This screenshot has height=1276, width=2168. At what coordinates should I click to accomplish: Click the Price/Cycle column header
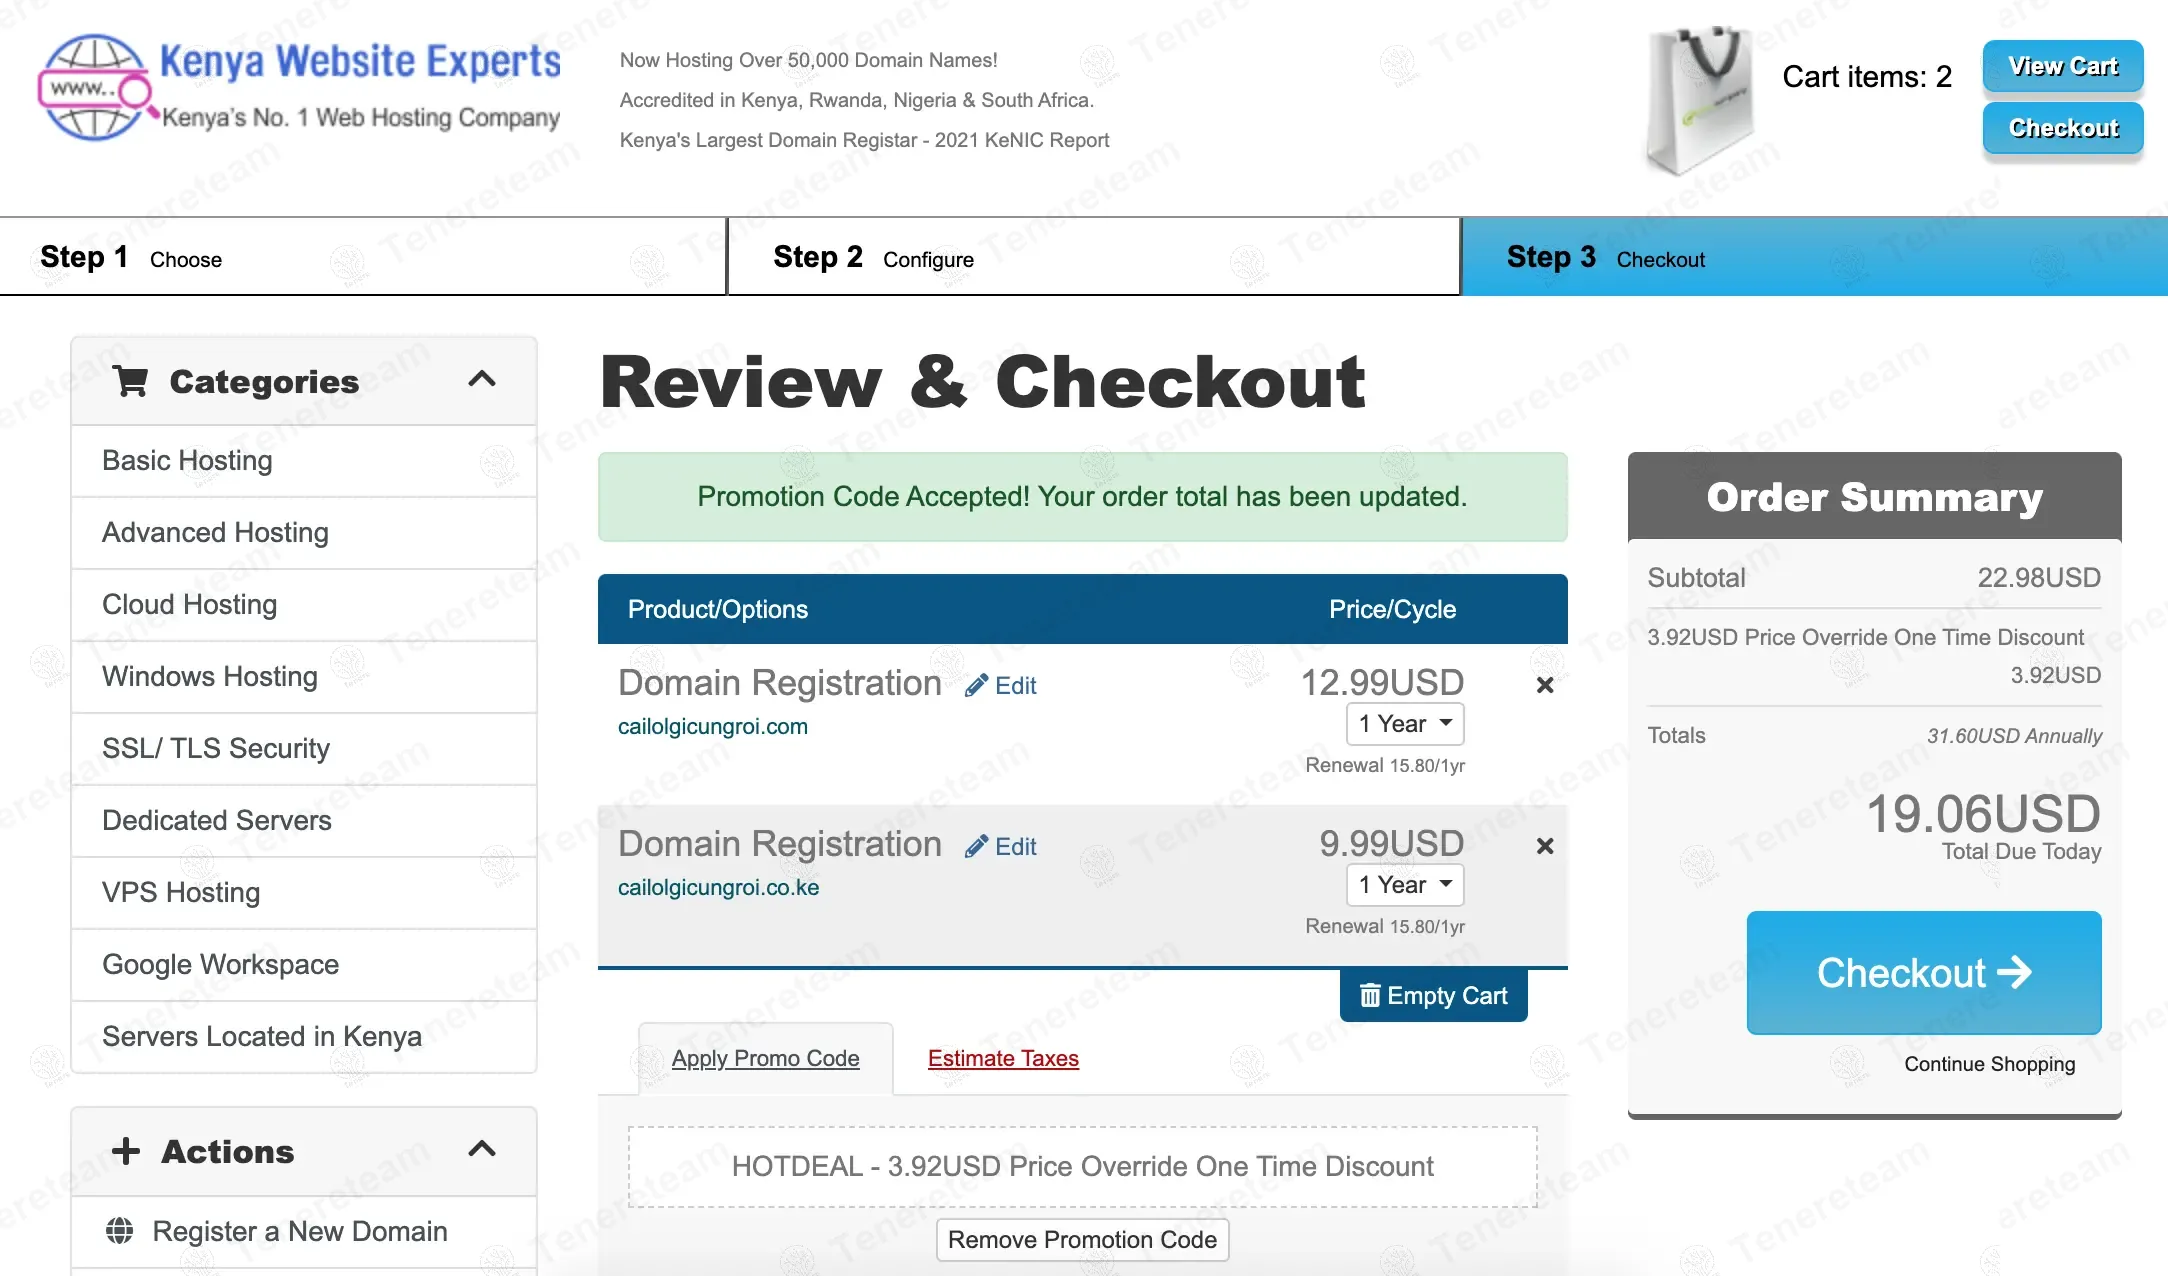1392,610
